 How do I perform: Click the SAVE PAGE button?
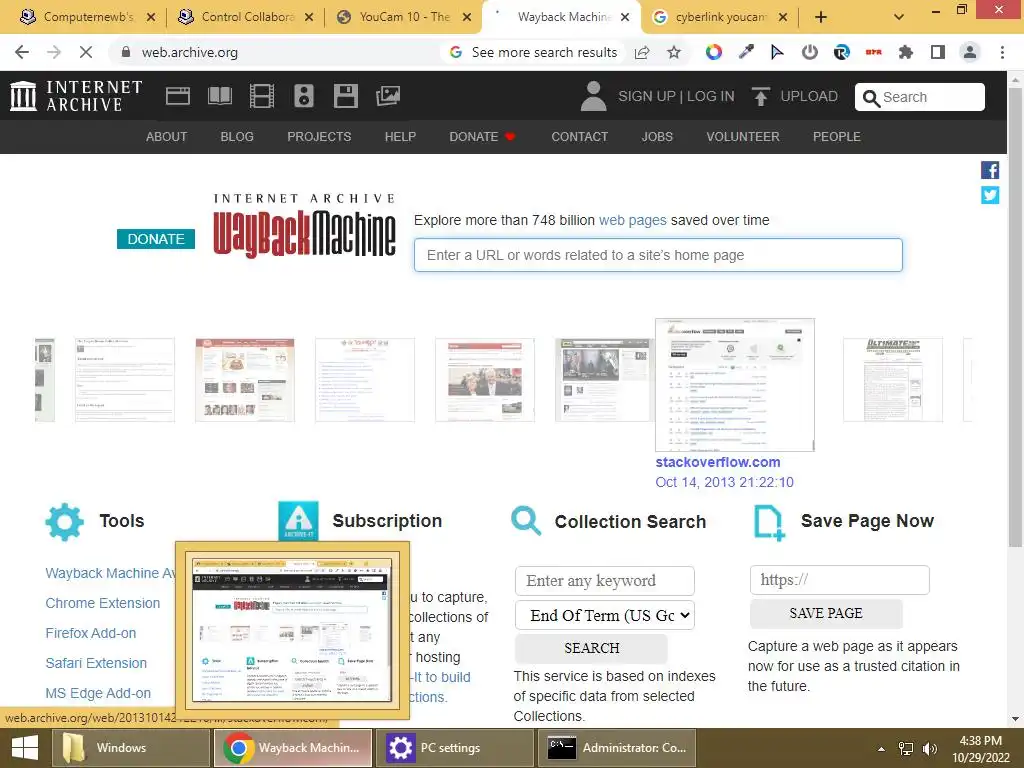click(x=826, y=613)
